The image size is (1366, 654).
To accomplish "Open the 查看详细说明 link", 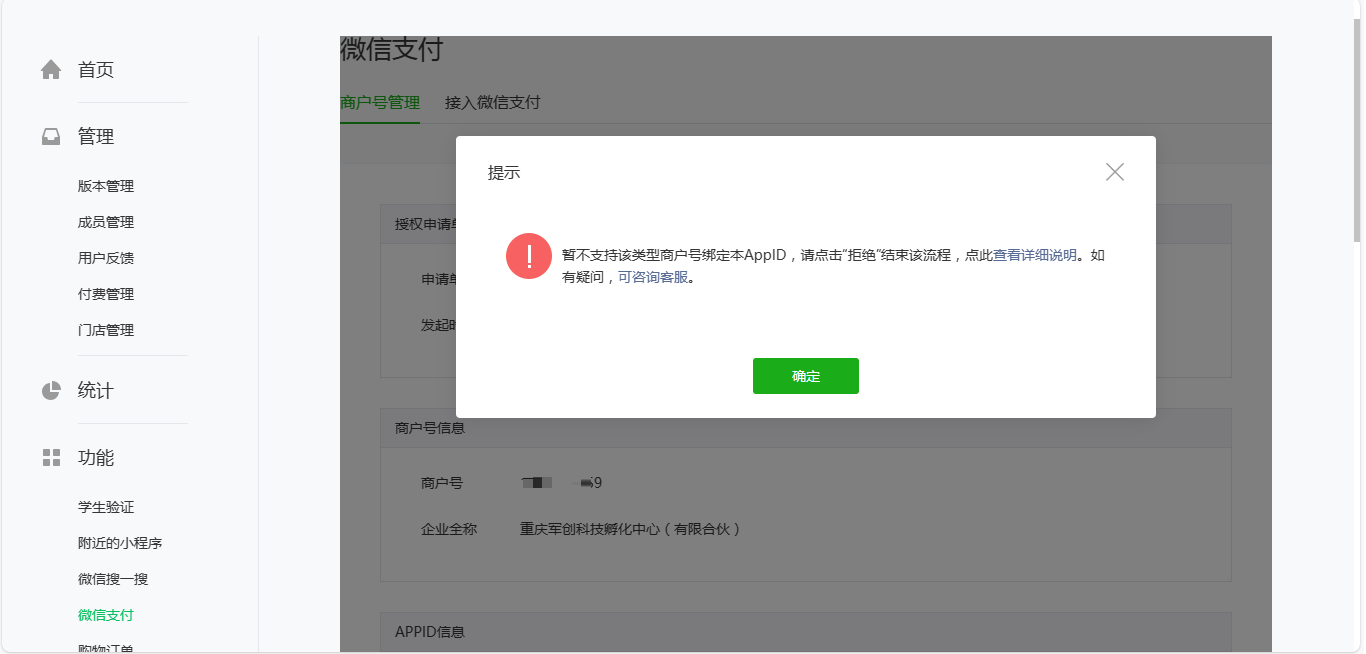I will [1035, 255].
